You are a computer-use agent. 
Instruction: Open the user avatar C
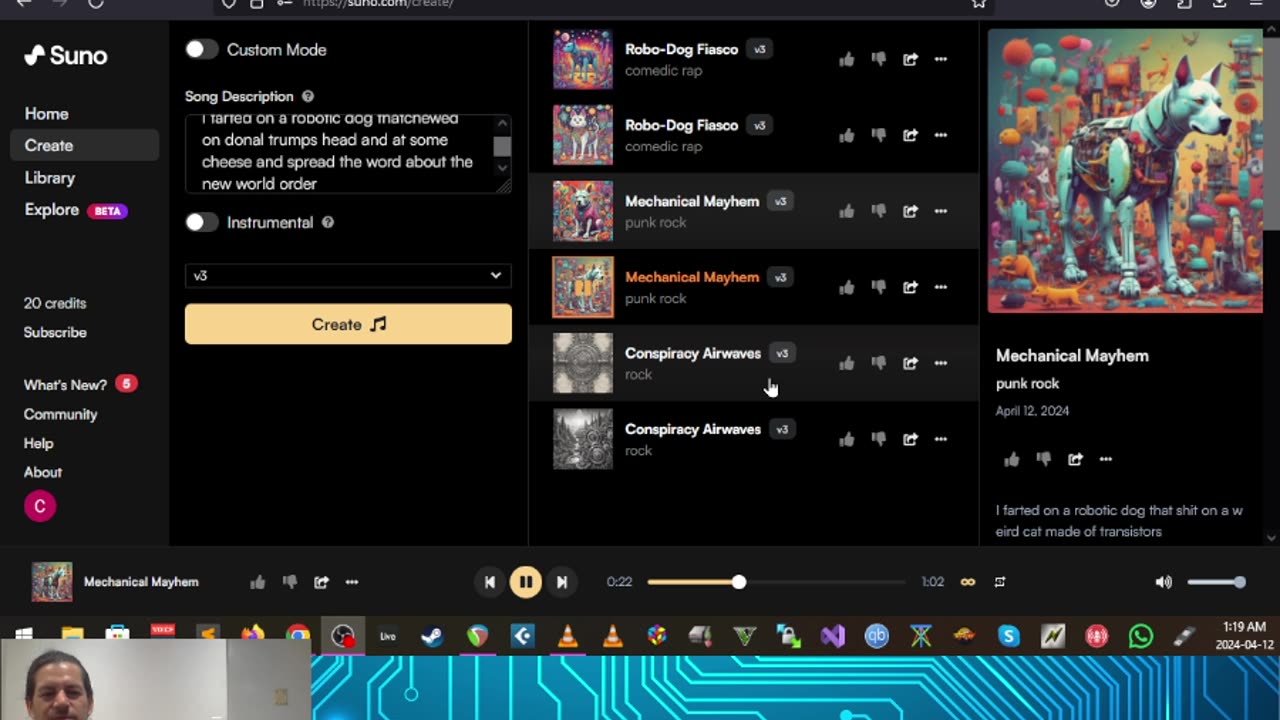tap(40, 506)
